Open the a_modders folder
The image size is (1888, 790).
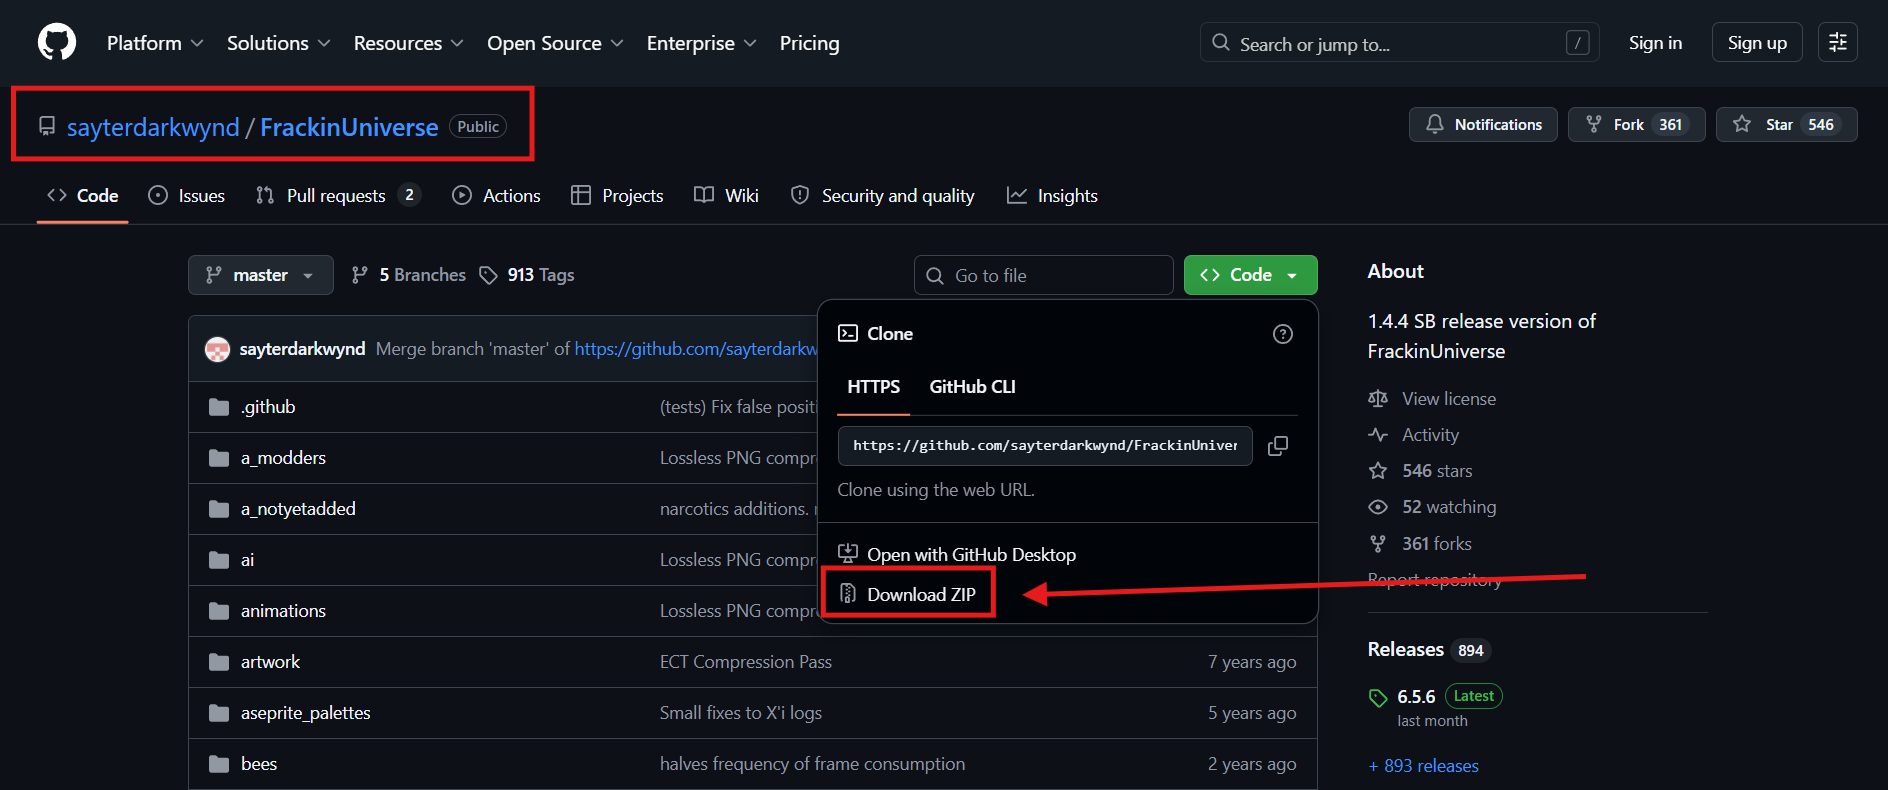pos(283,458)
